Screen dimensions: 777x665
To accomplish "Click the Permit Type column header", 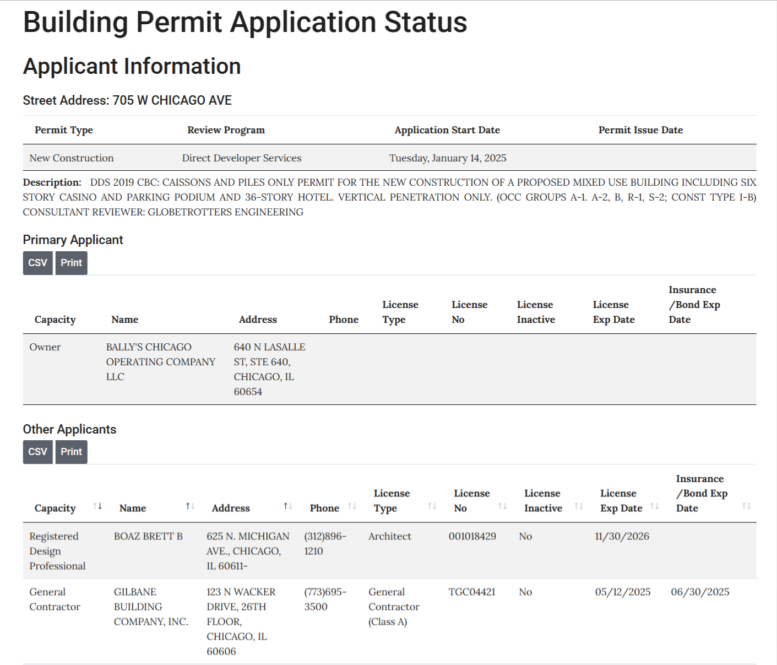I will [x=63, y=130].
